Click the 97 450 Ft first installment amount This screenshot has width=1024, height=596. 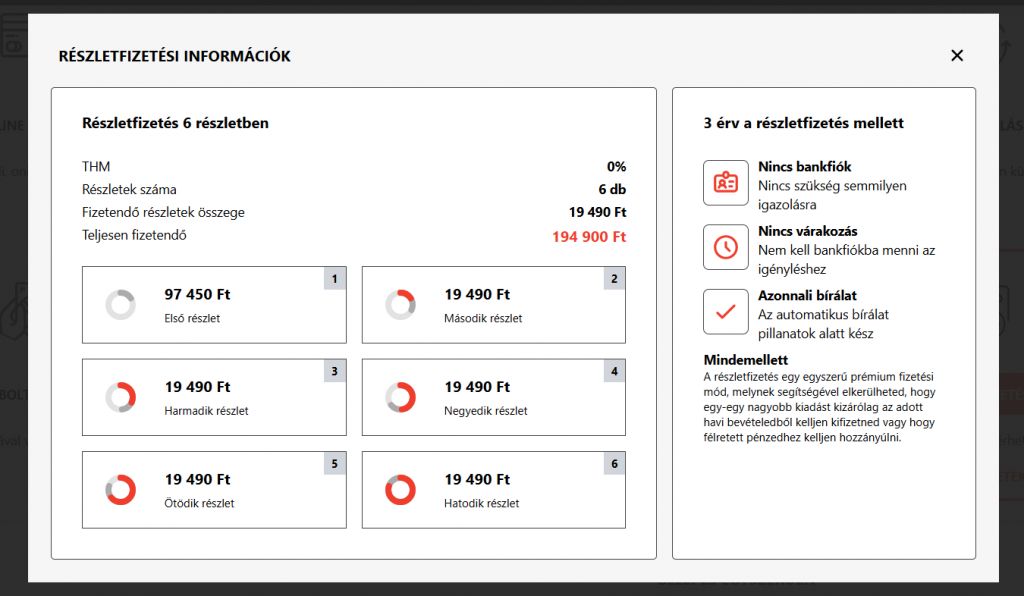(197, 295)
